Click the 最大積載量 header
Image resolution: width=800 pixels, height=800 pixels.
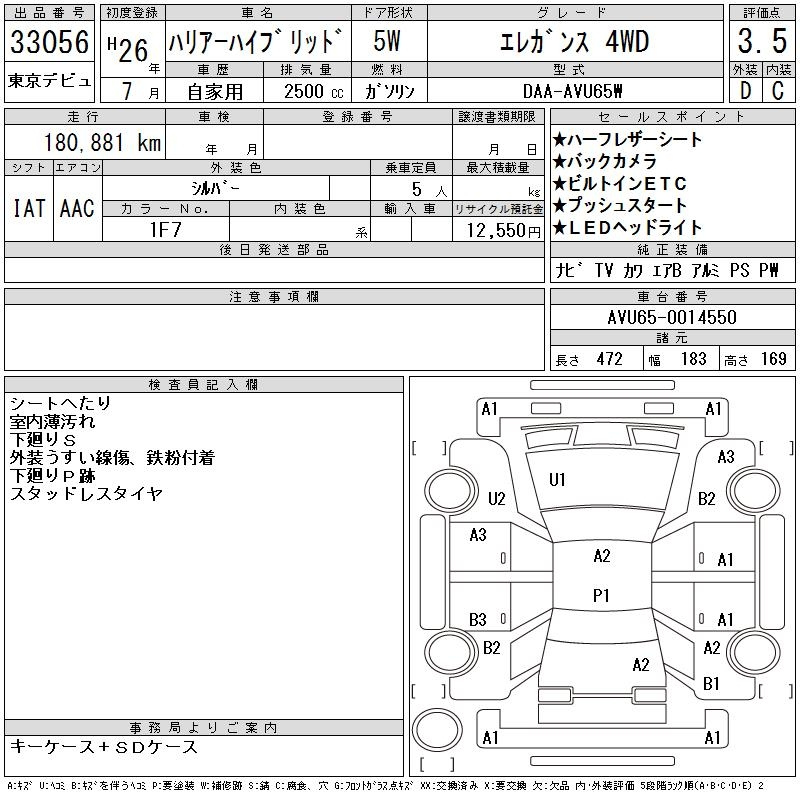pyautogui.click(x=497, y=167)
